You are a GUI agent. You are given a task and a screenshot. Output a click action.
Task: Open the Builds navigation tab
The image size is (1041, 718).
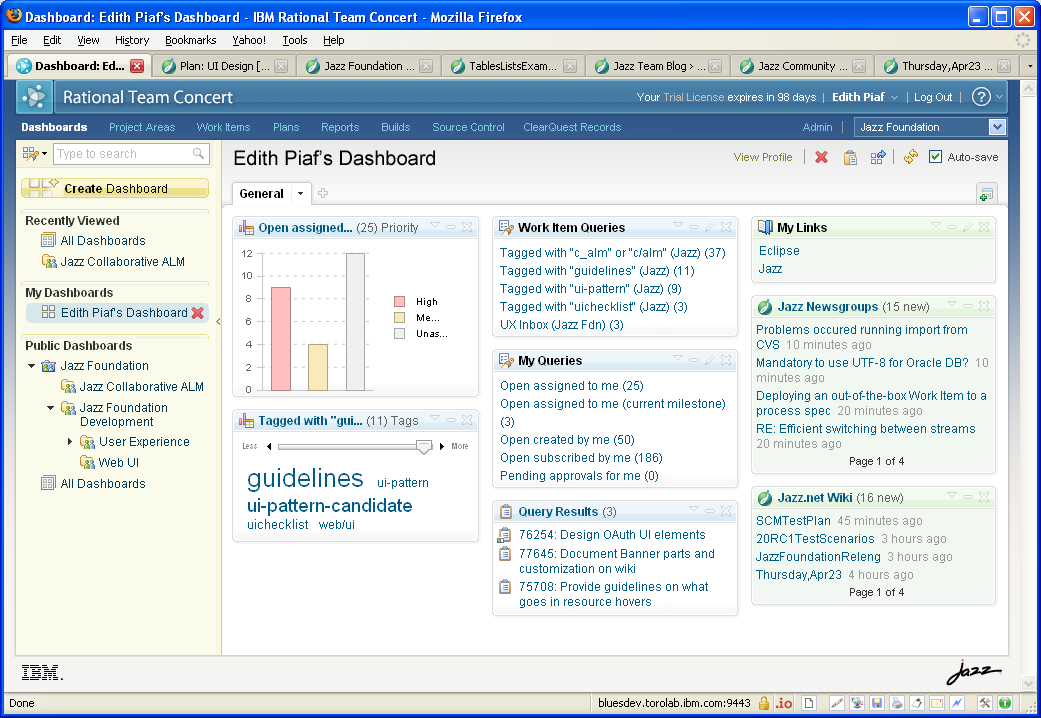point(395,127)
